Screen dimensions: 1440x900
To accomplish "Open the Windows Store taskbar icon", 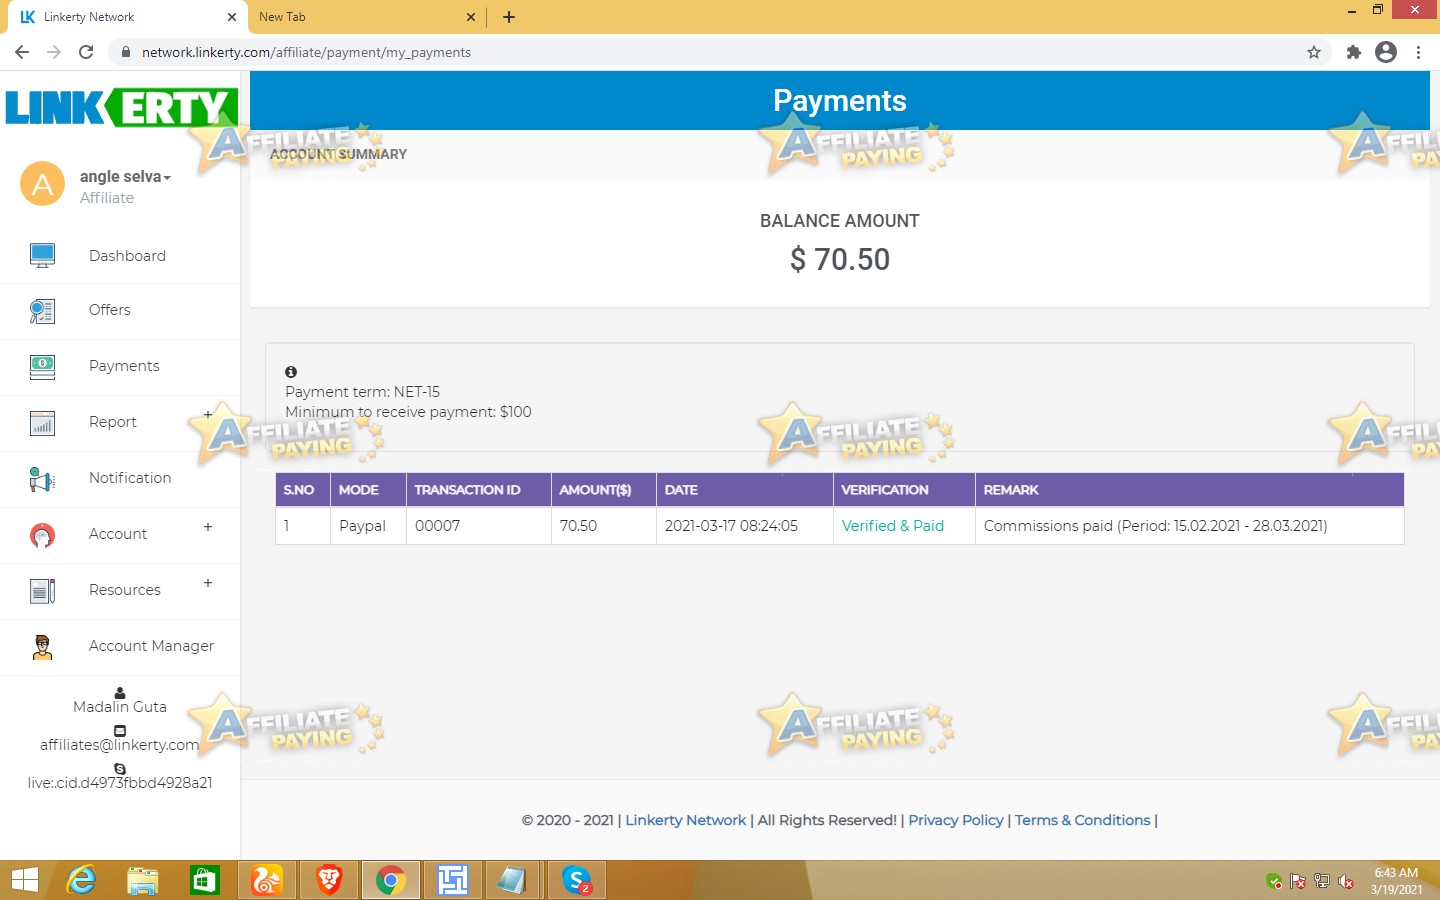I will point(205,880).
